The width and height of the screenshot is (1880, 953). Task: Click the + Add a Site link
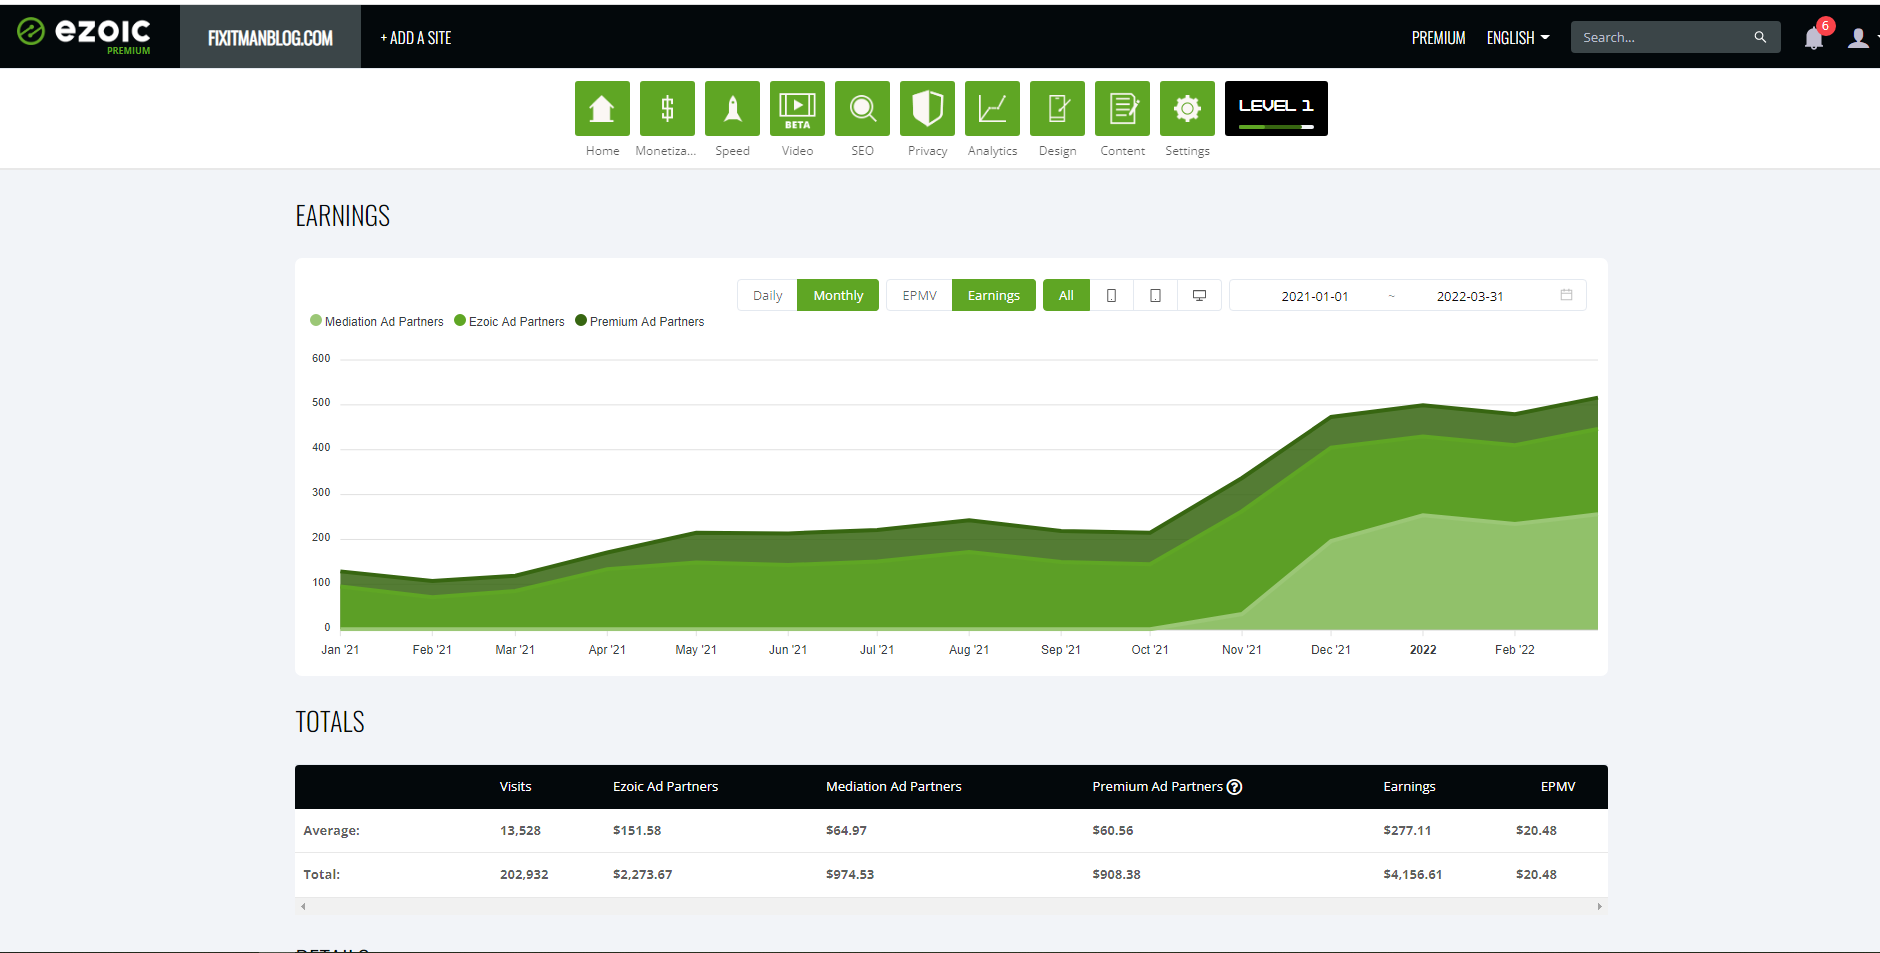tap(416, 38)
